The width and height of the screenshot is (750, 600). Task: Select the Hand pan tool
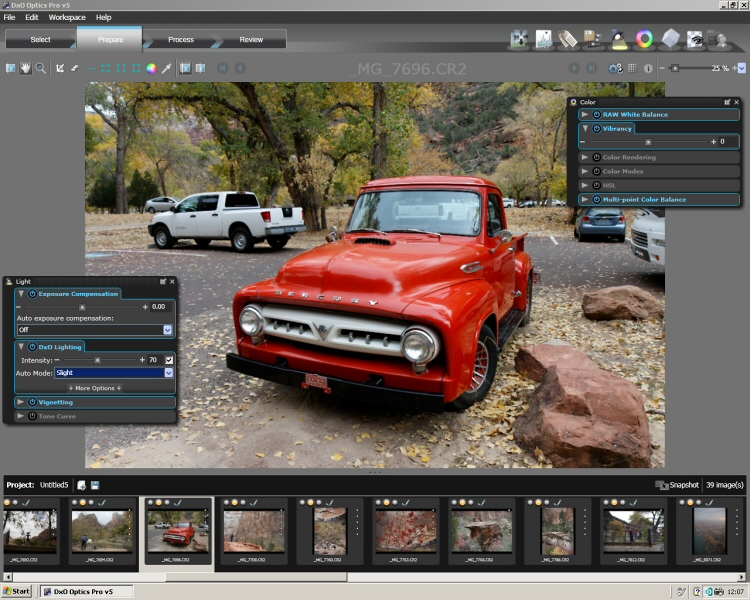point(25,68)
